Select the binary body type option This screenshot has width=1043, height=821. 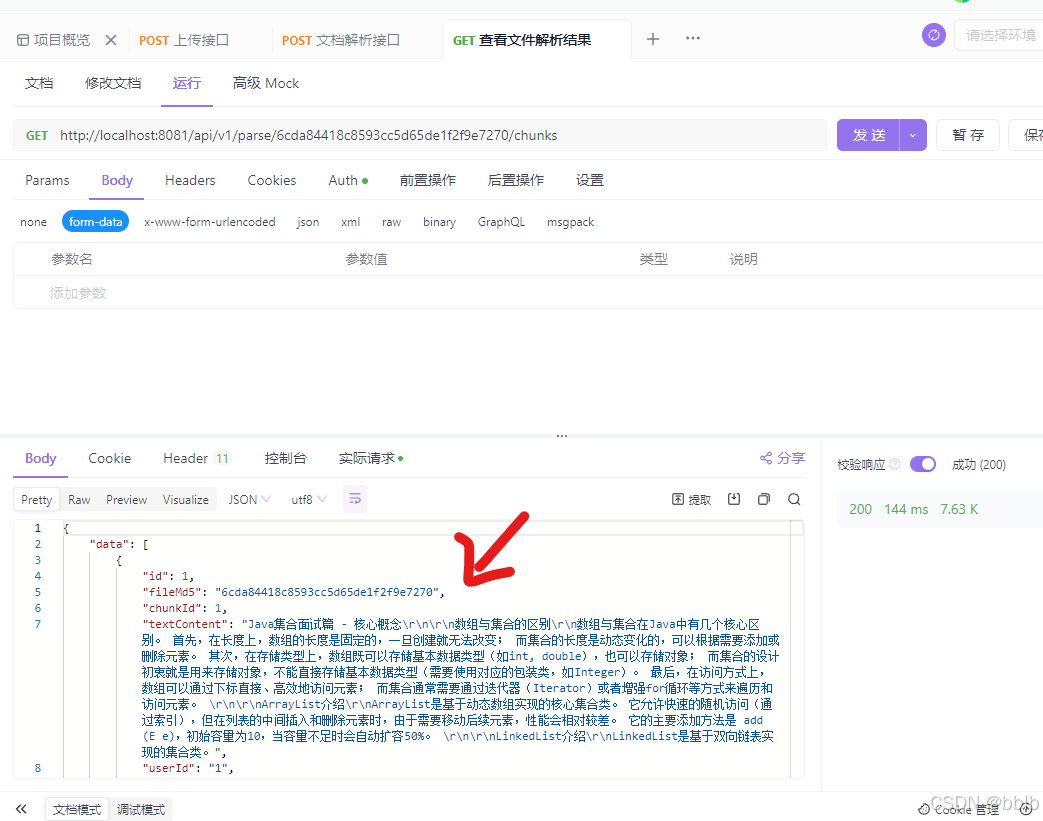click(439, 221)
